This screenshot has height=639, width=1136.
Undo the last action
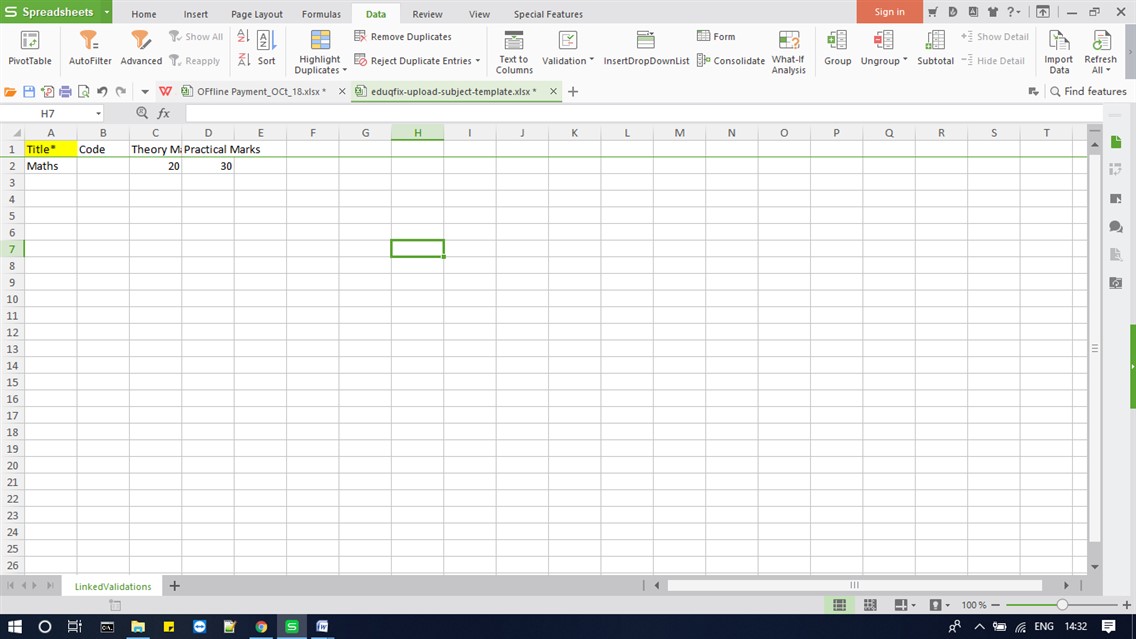(x=102, y=91)
